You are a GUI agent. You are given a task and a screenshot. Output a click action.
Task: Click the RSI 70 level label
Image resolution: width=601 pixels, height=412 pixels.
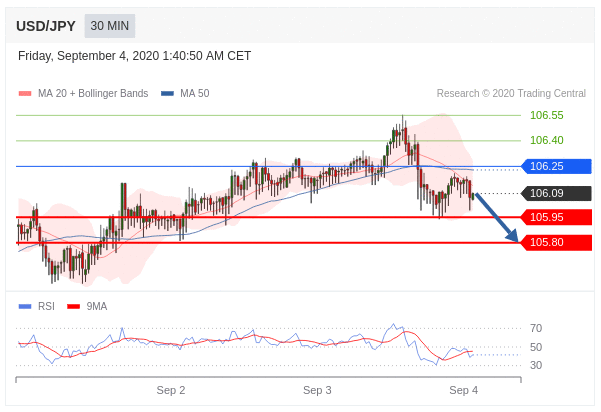[536, 328]
